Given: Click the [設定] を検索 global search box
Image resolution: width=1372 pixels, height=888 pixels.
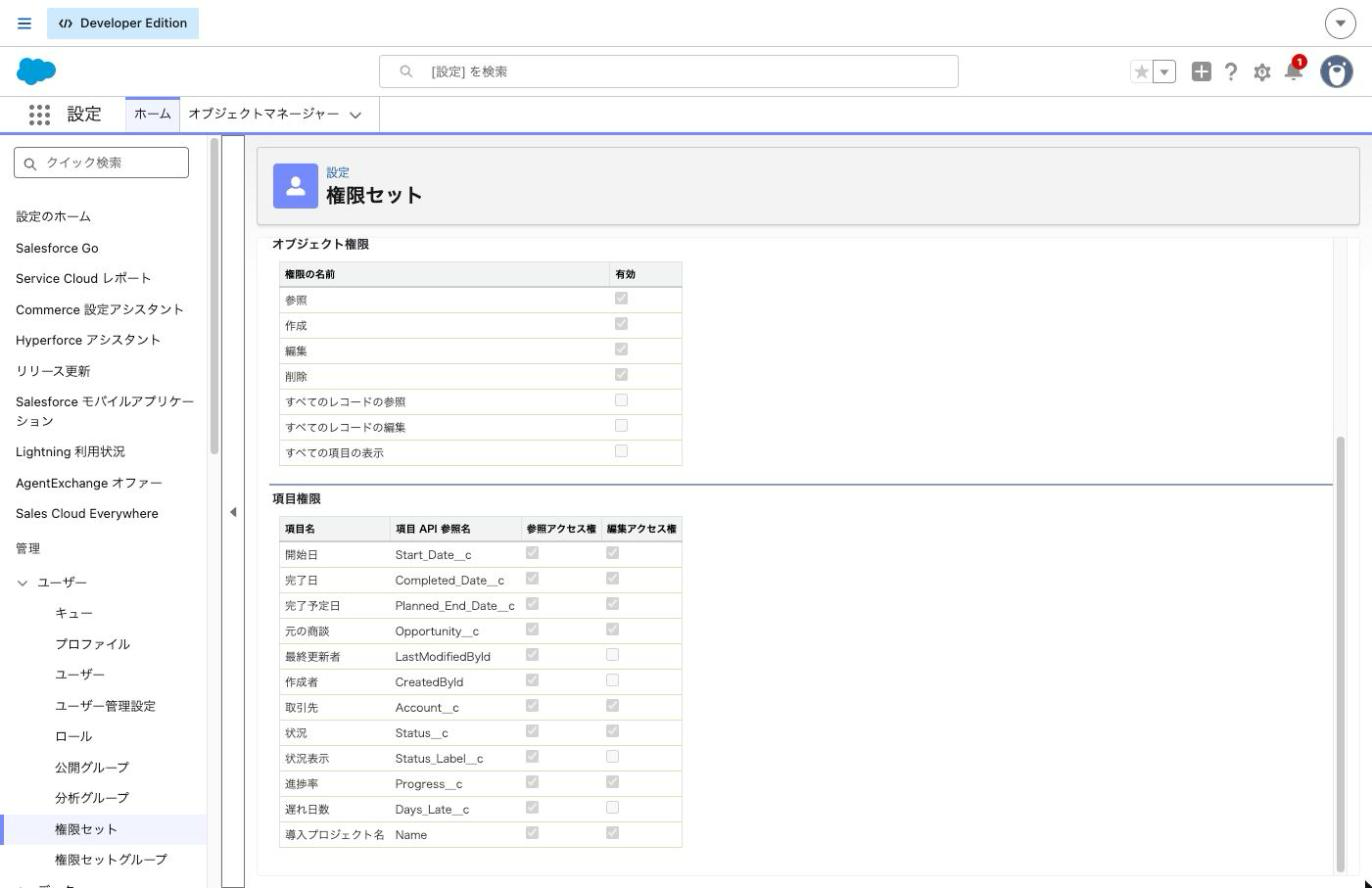Looking at the screenshot, I should click(x=668, y=72).
